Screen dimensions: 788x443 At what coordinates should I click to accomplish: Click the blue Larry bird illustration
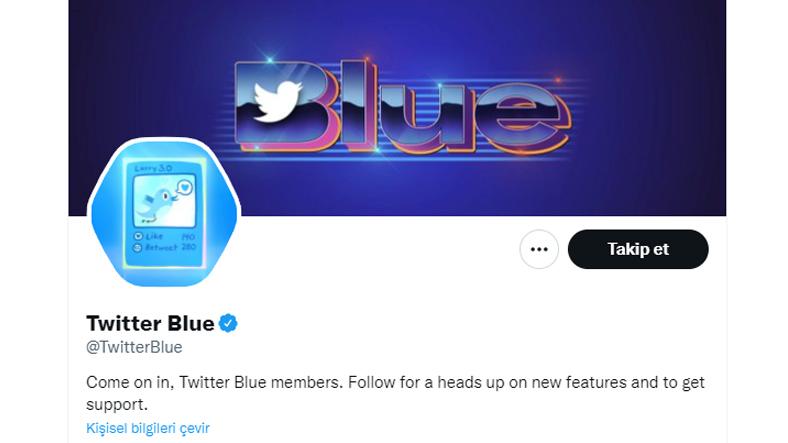157,204
